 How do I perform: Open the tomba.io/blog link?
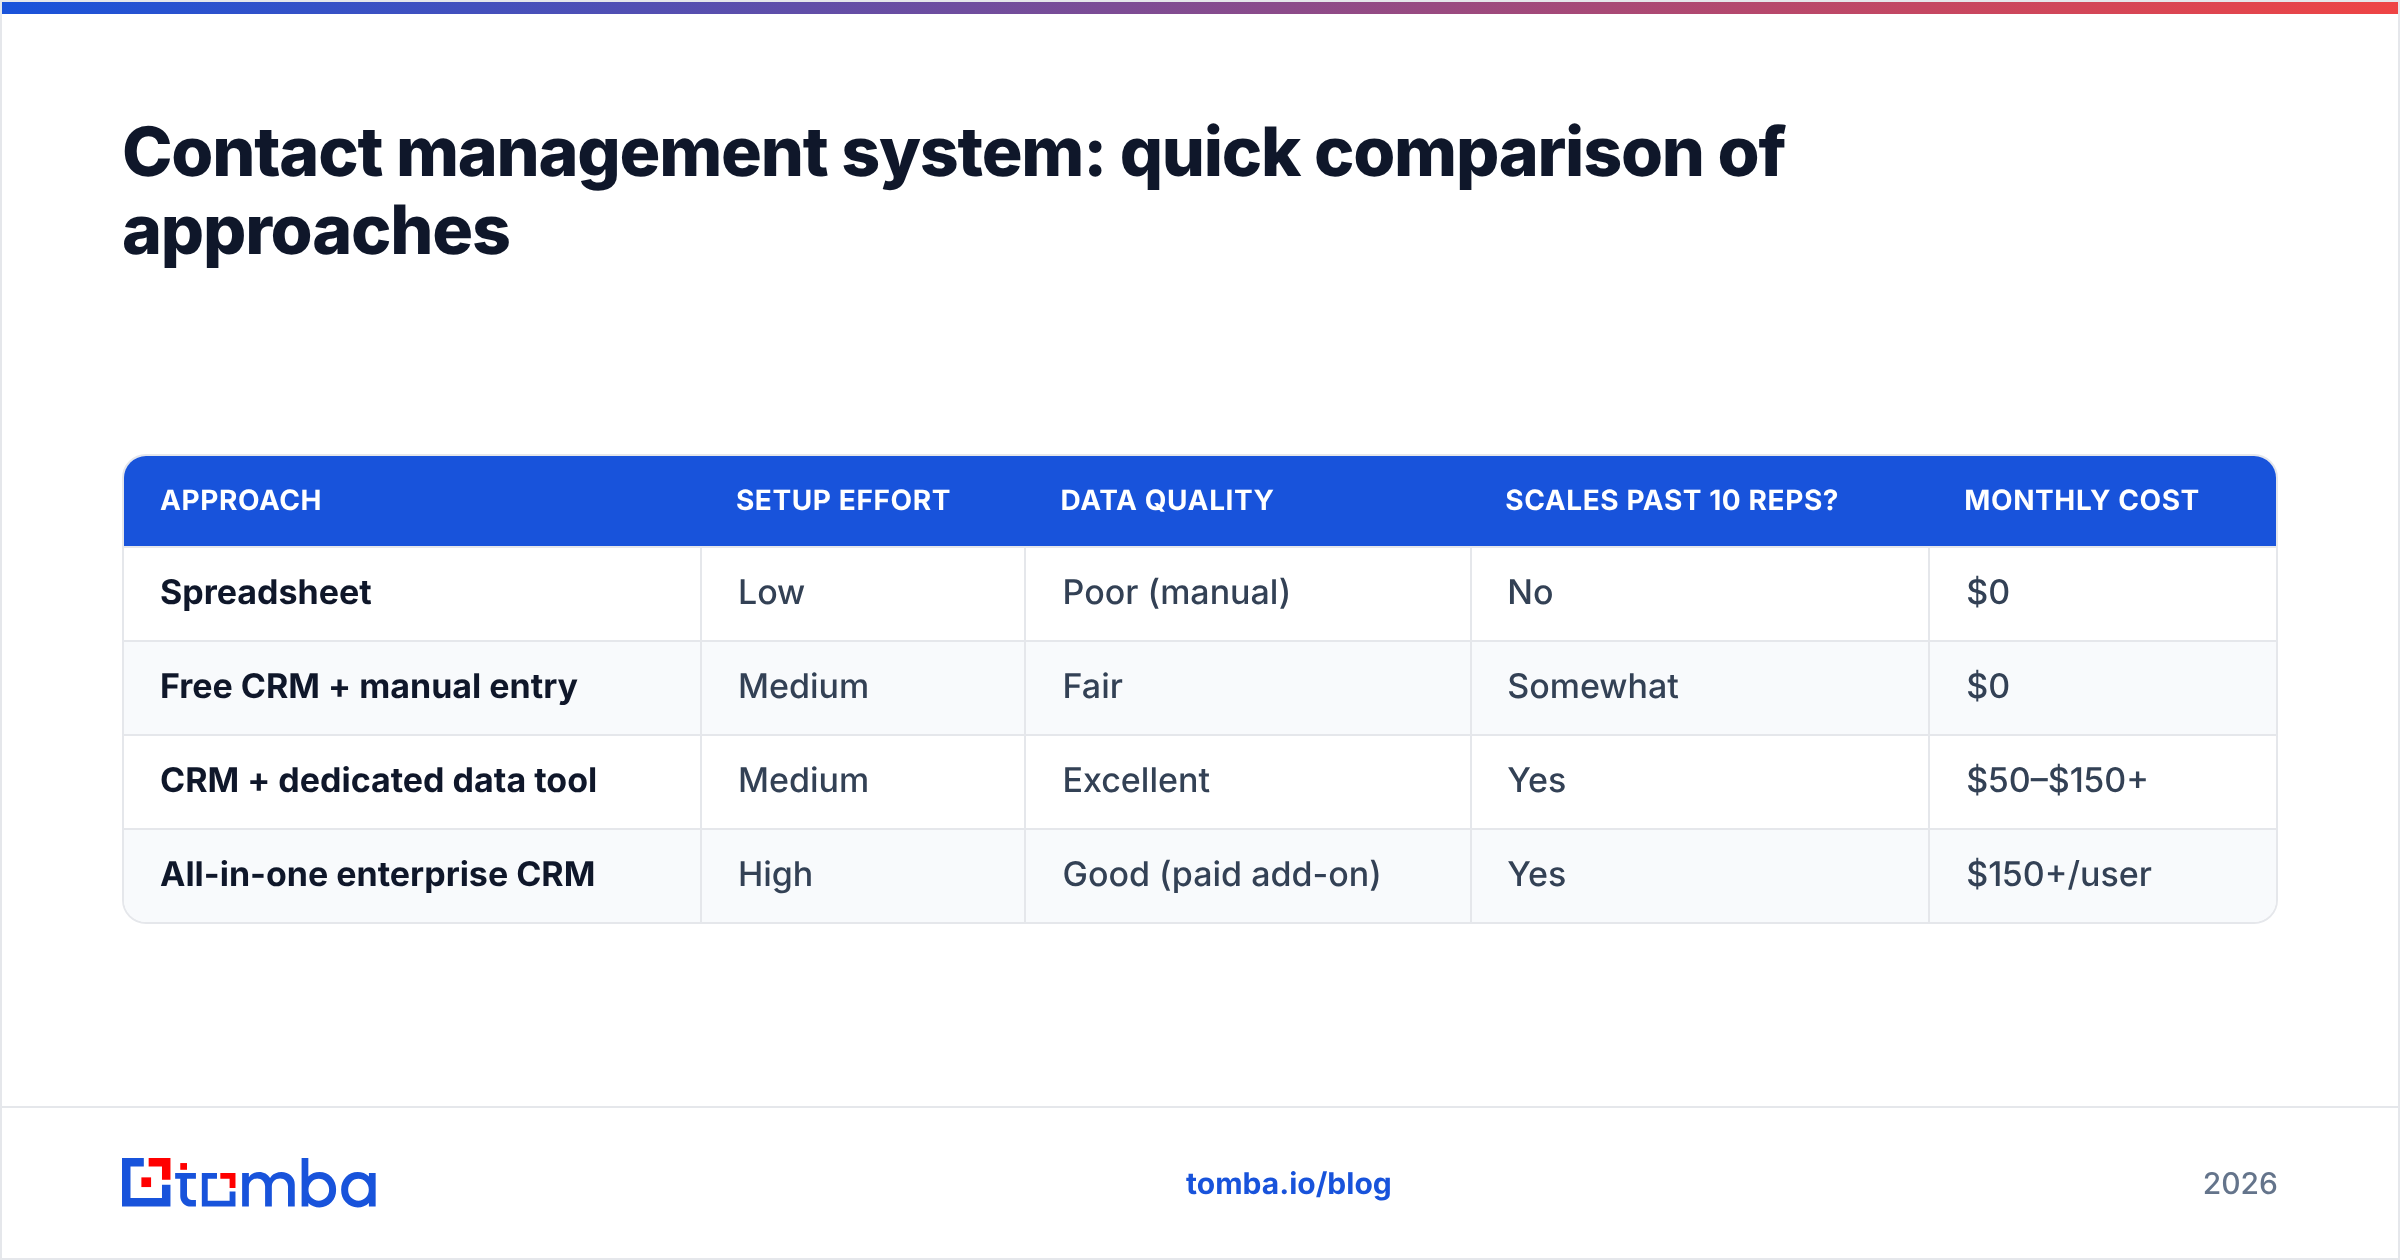(1288, 1184)
